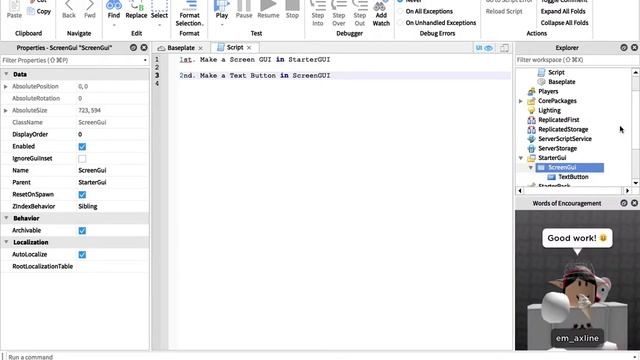Open the Play button dropdown arrow
The height and width of the screenshot is (360, 640).
[x=222, y=25]
